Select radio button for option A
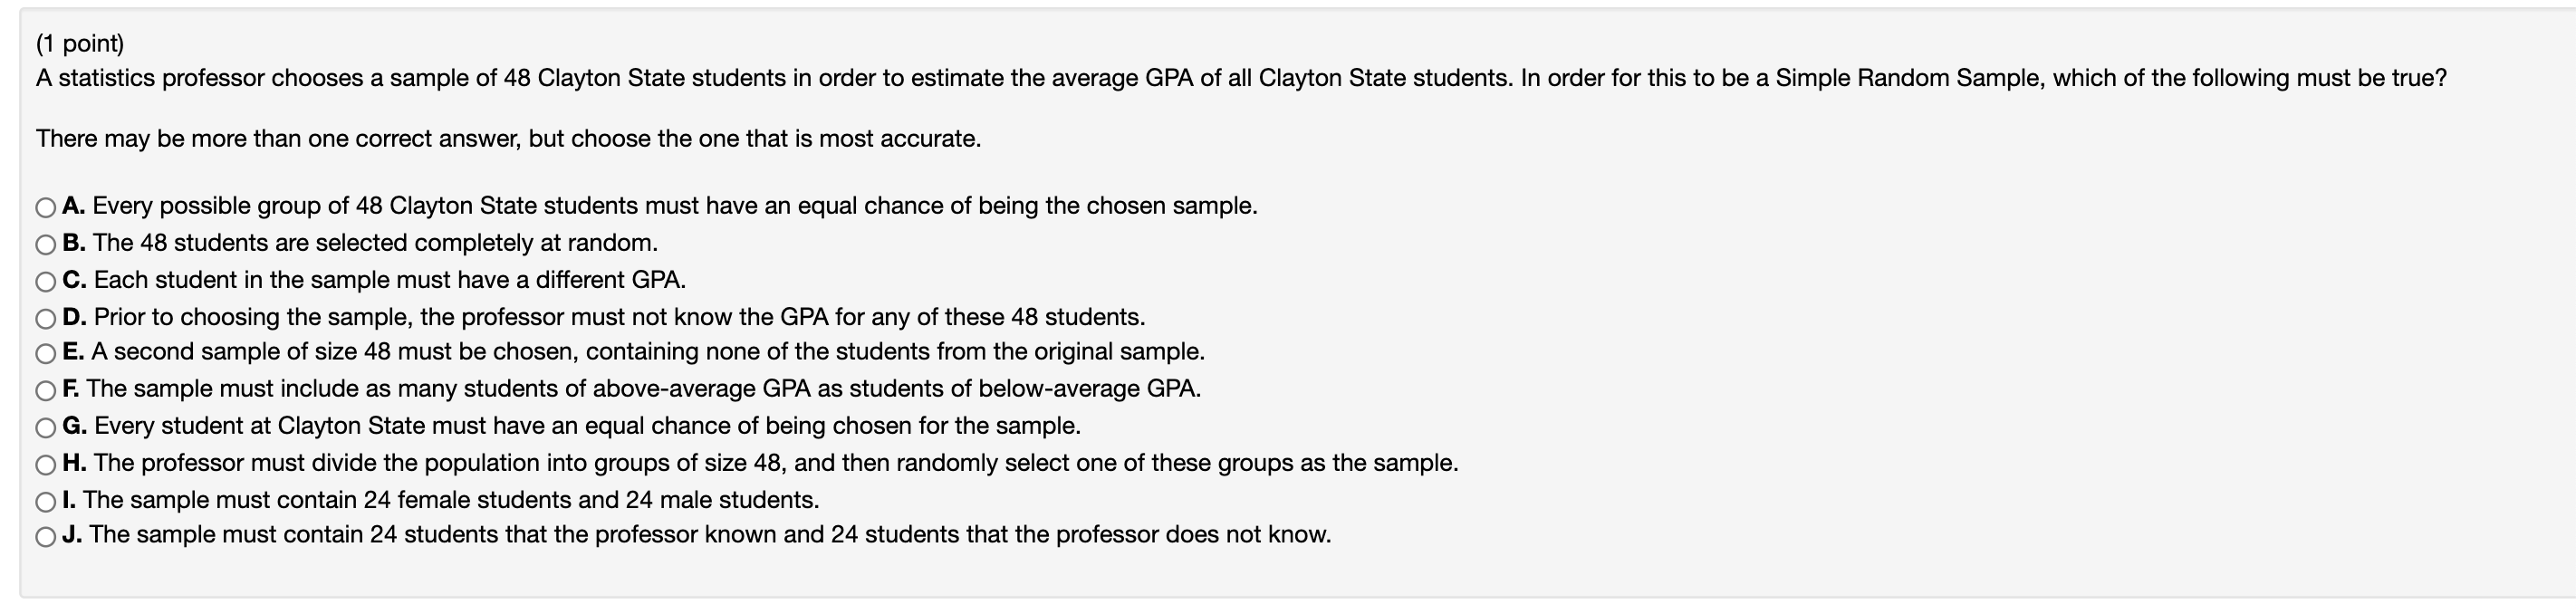Viewport: 2576px width, 614px height. point(45,208)
